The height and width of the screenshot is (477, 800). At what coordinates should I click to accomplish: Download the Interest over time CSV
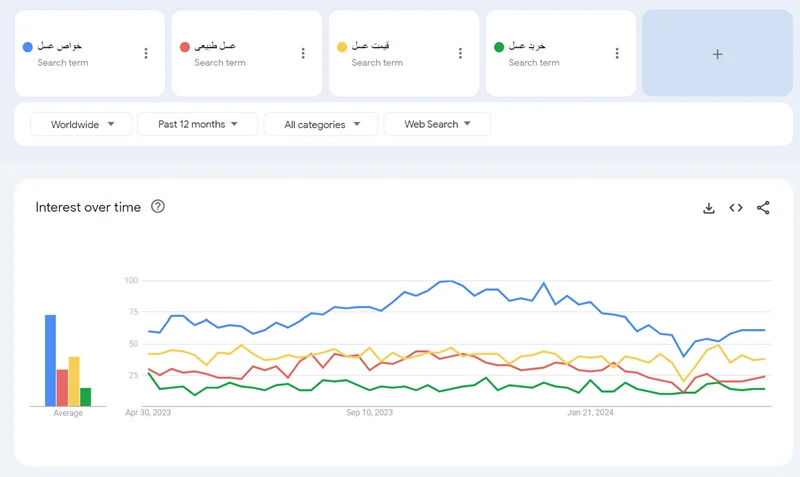(709, 208)
